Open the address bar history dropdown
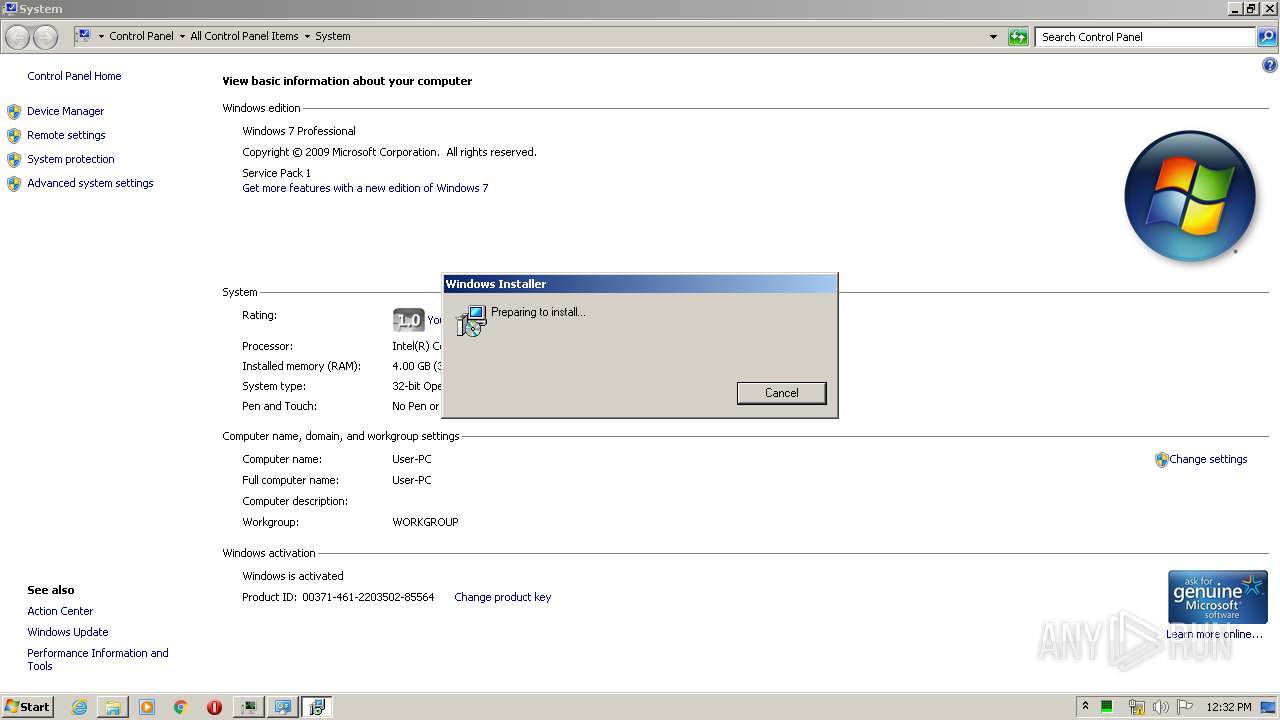Image resolution: width=1280 pixels, height=720 pixels. 993,37
